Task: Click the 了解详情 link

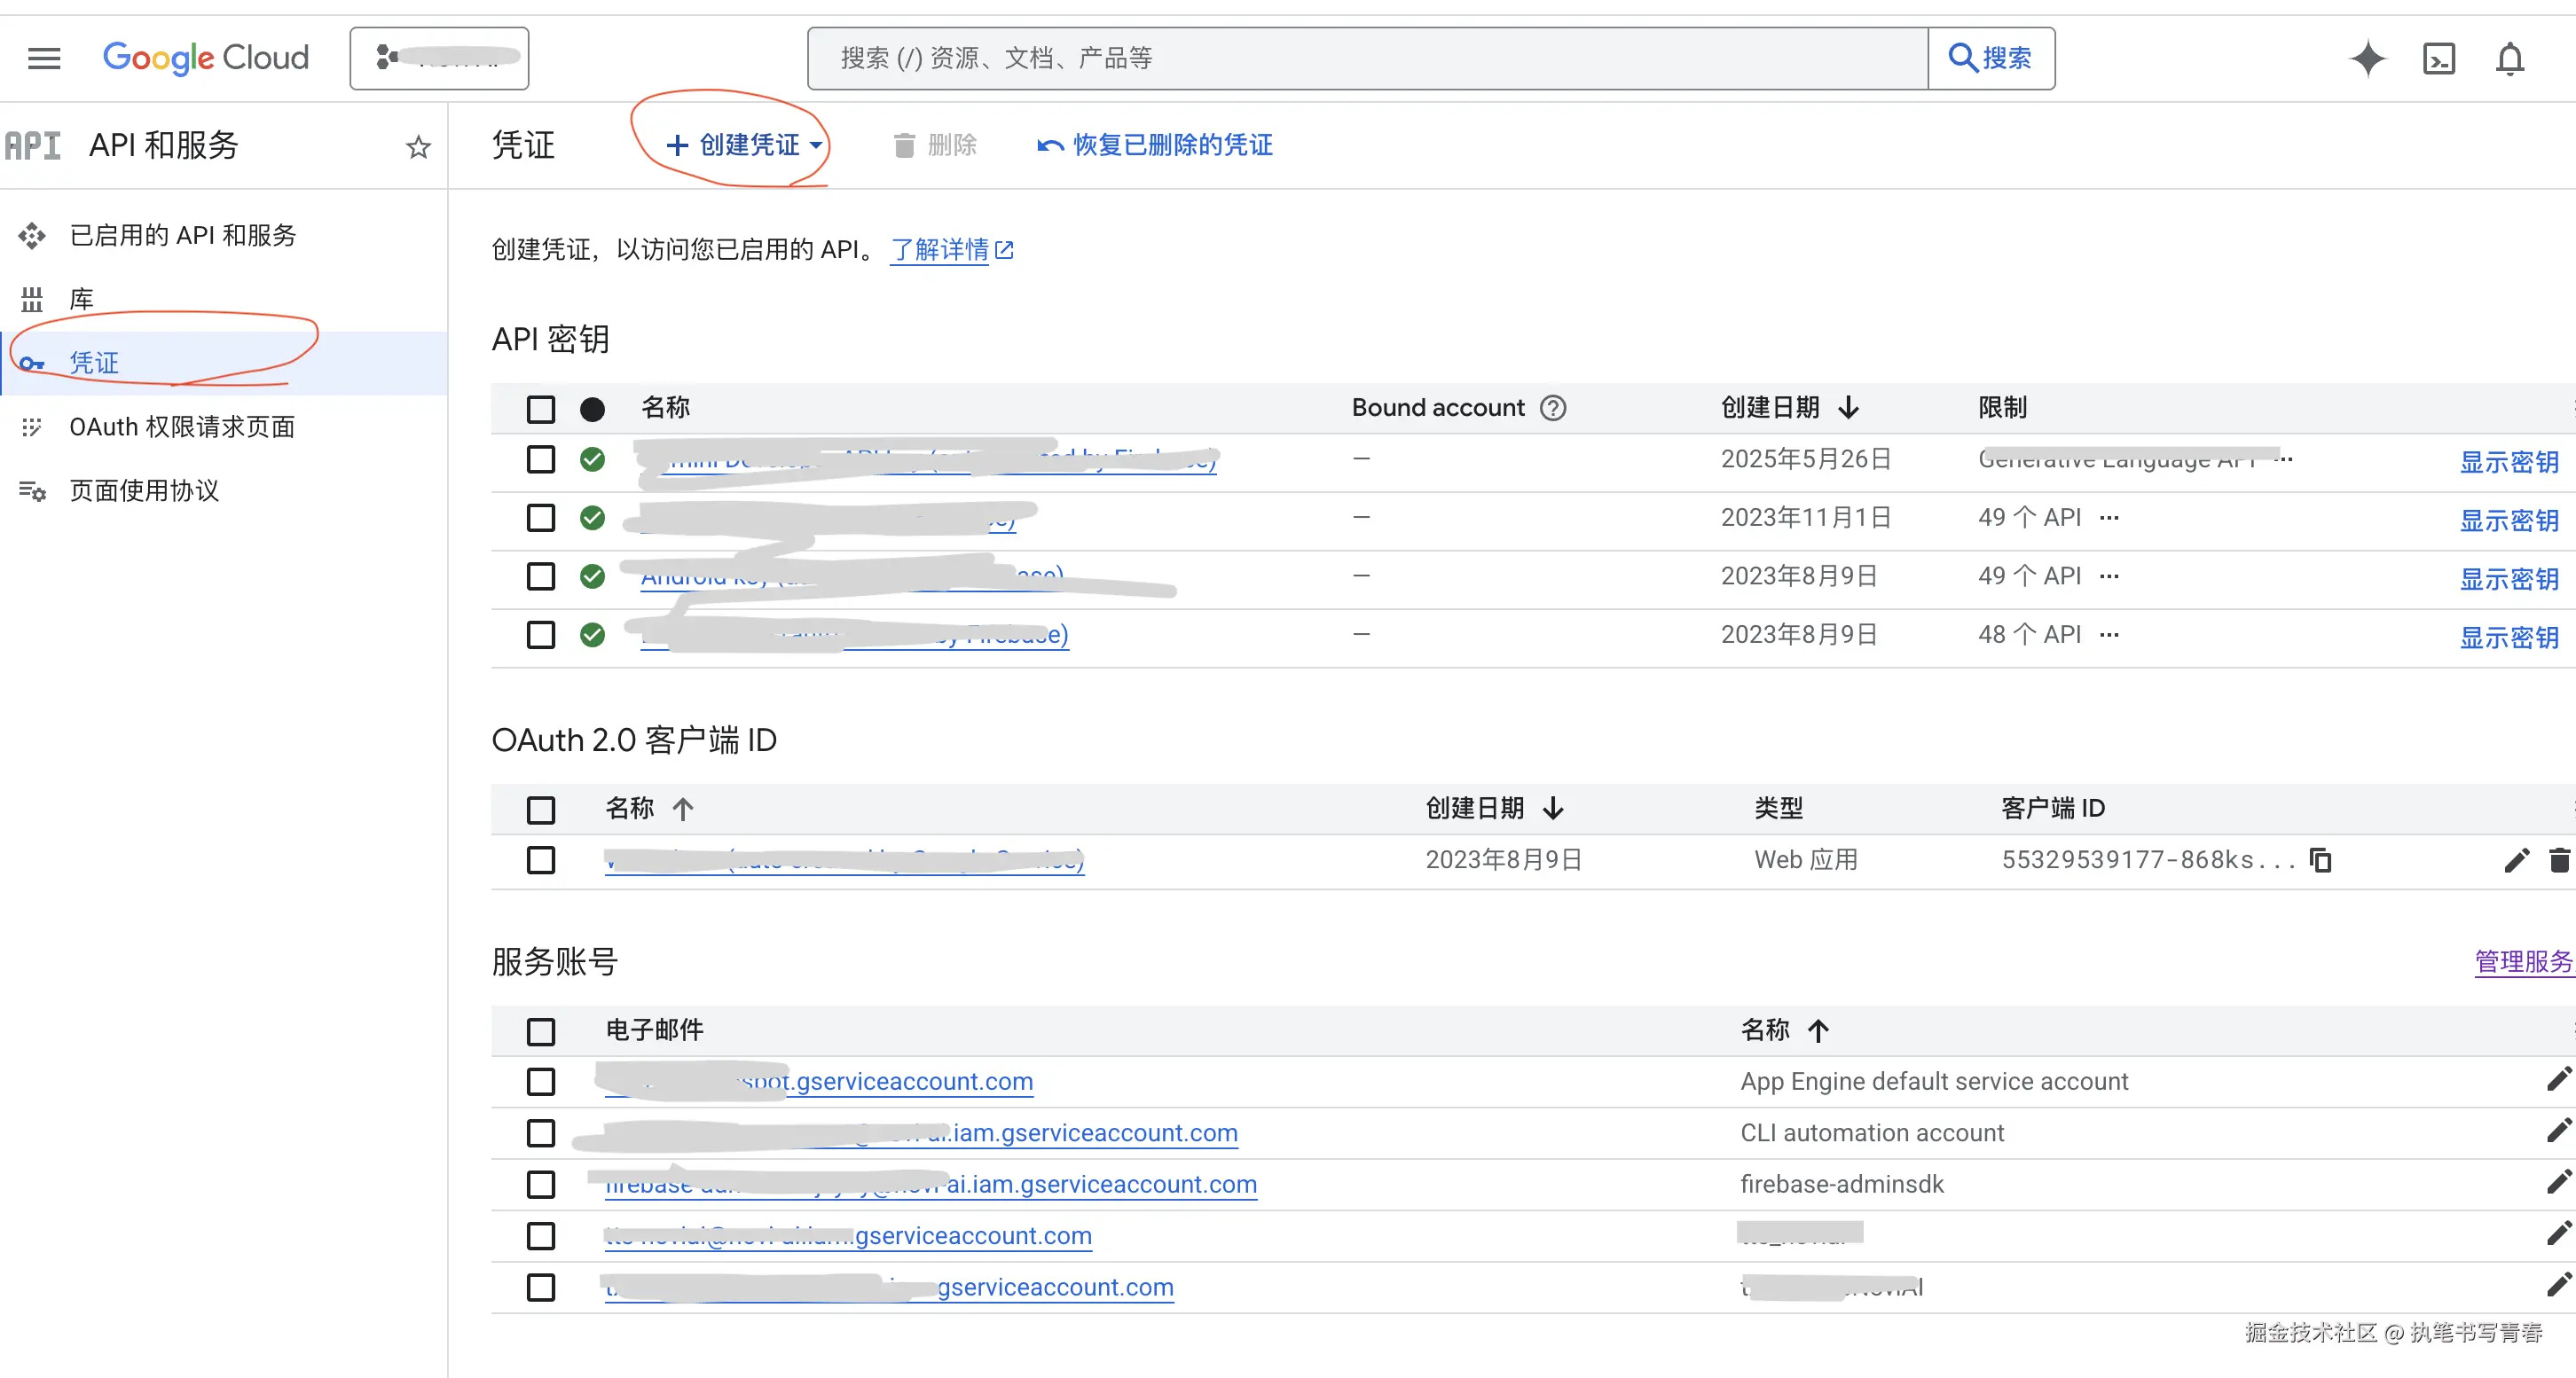Action: click(x=940, y=249)
